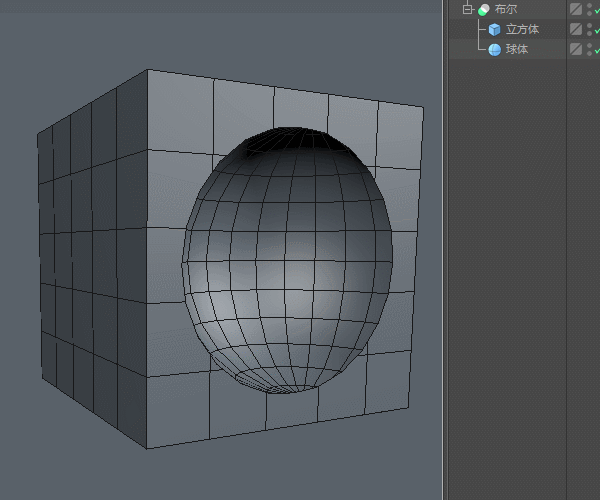Click the sphere mesh in the viewport
Screen dimensions: 600x500
(287, 260)
